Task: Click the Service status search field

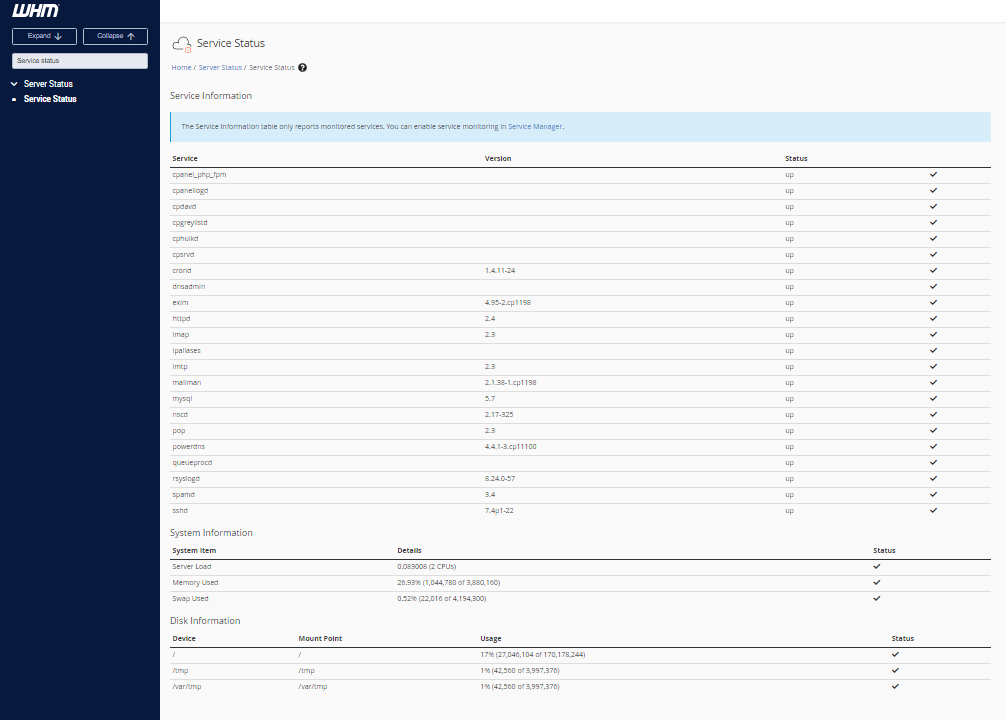Action: click(x=79, y=60)
